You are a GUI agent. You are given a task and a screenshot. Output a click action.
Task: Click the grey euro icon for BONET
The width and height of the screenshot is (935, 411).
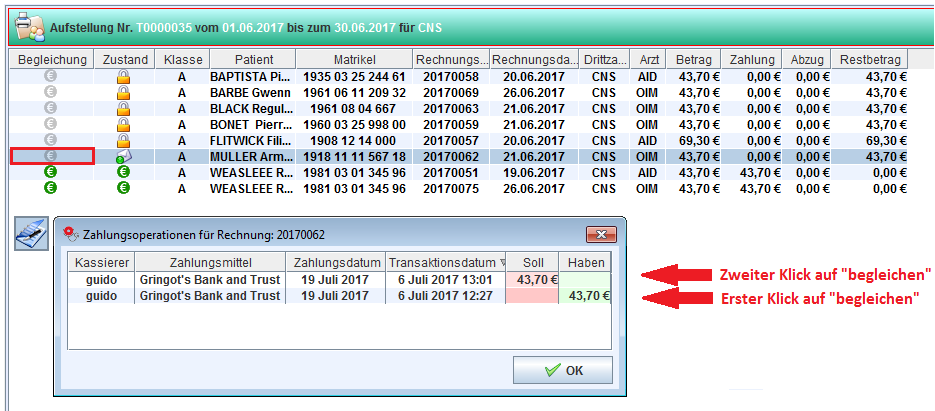(51, 124)
